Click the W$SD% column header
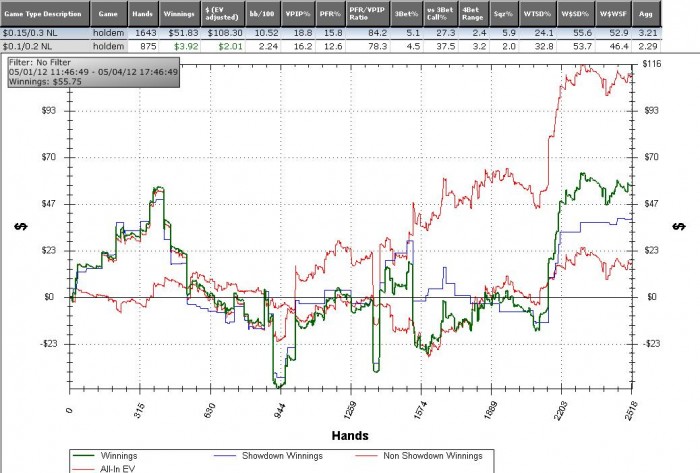The width and height of the screenshot is (700, 473). pyautogui.click(x=575, y=14)
